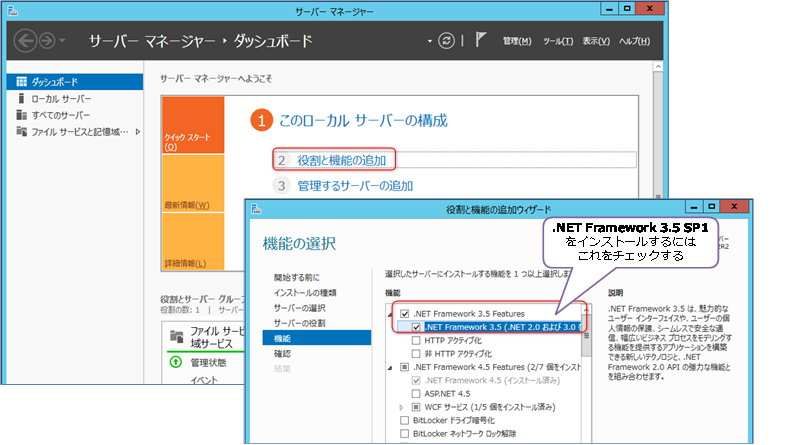800x445 pixels.
Task: Click the クイック スタート(Q) tile
Action: tap(193, 125)
